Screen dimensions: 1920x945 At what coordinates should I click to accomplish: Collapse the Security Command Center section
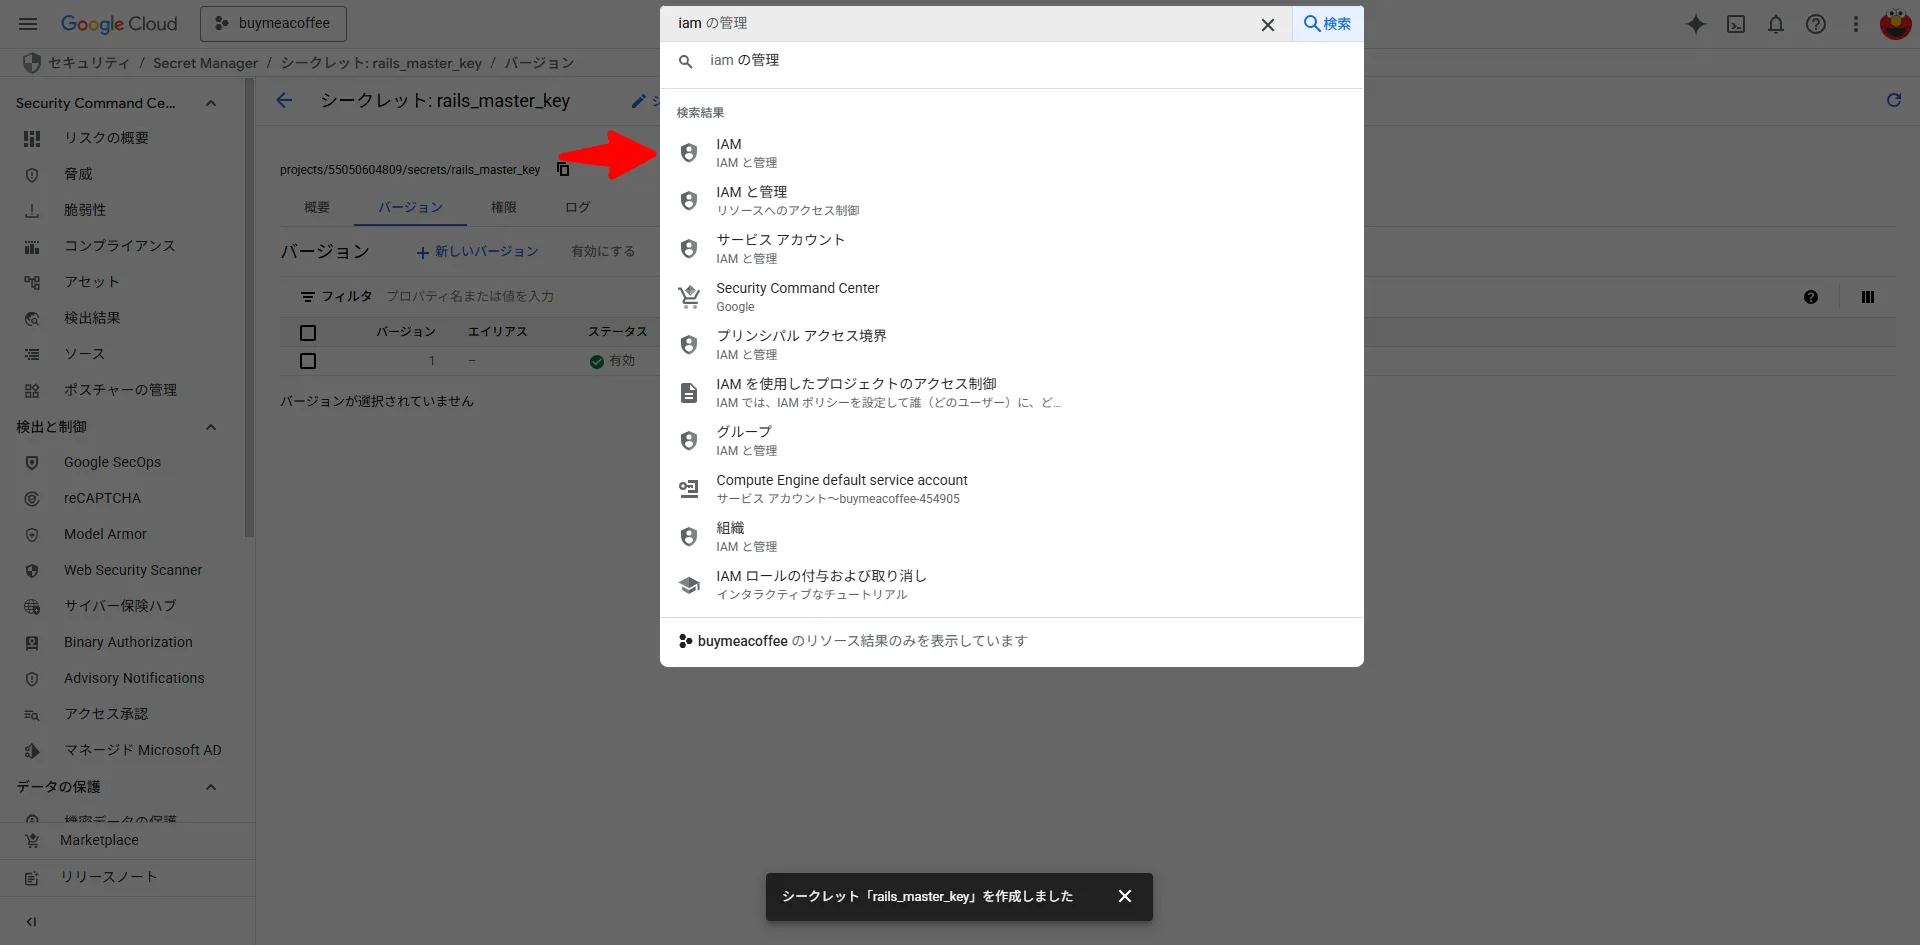211,103
